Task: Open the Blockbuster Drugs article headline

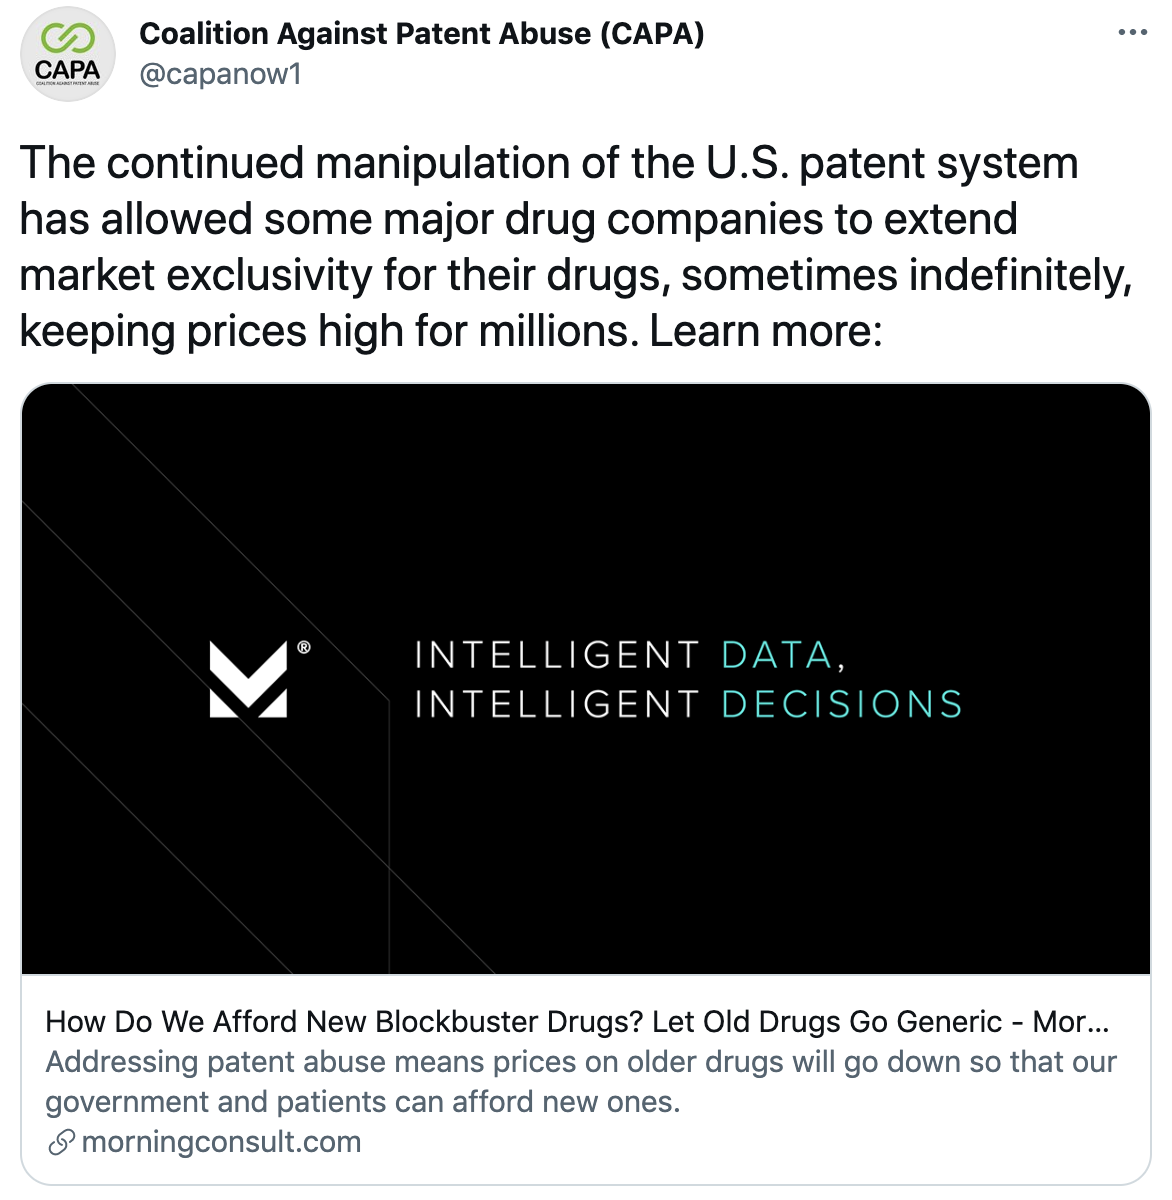Action: (577, 1021)
